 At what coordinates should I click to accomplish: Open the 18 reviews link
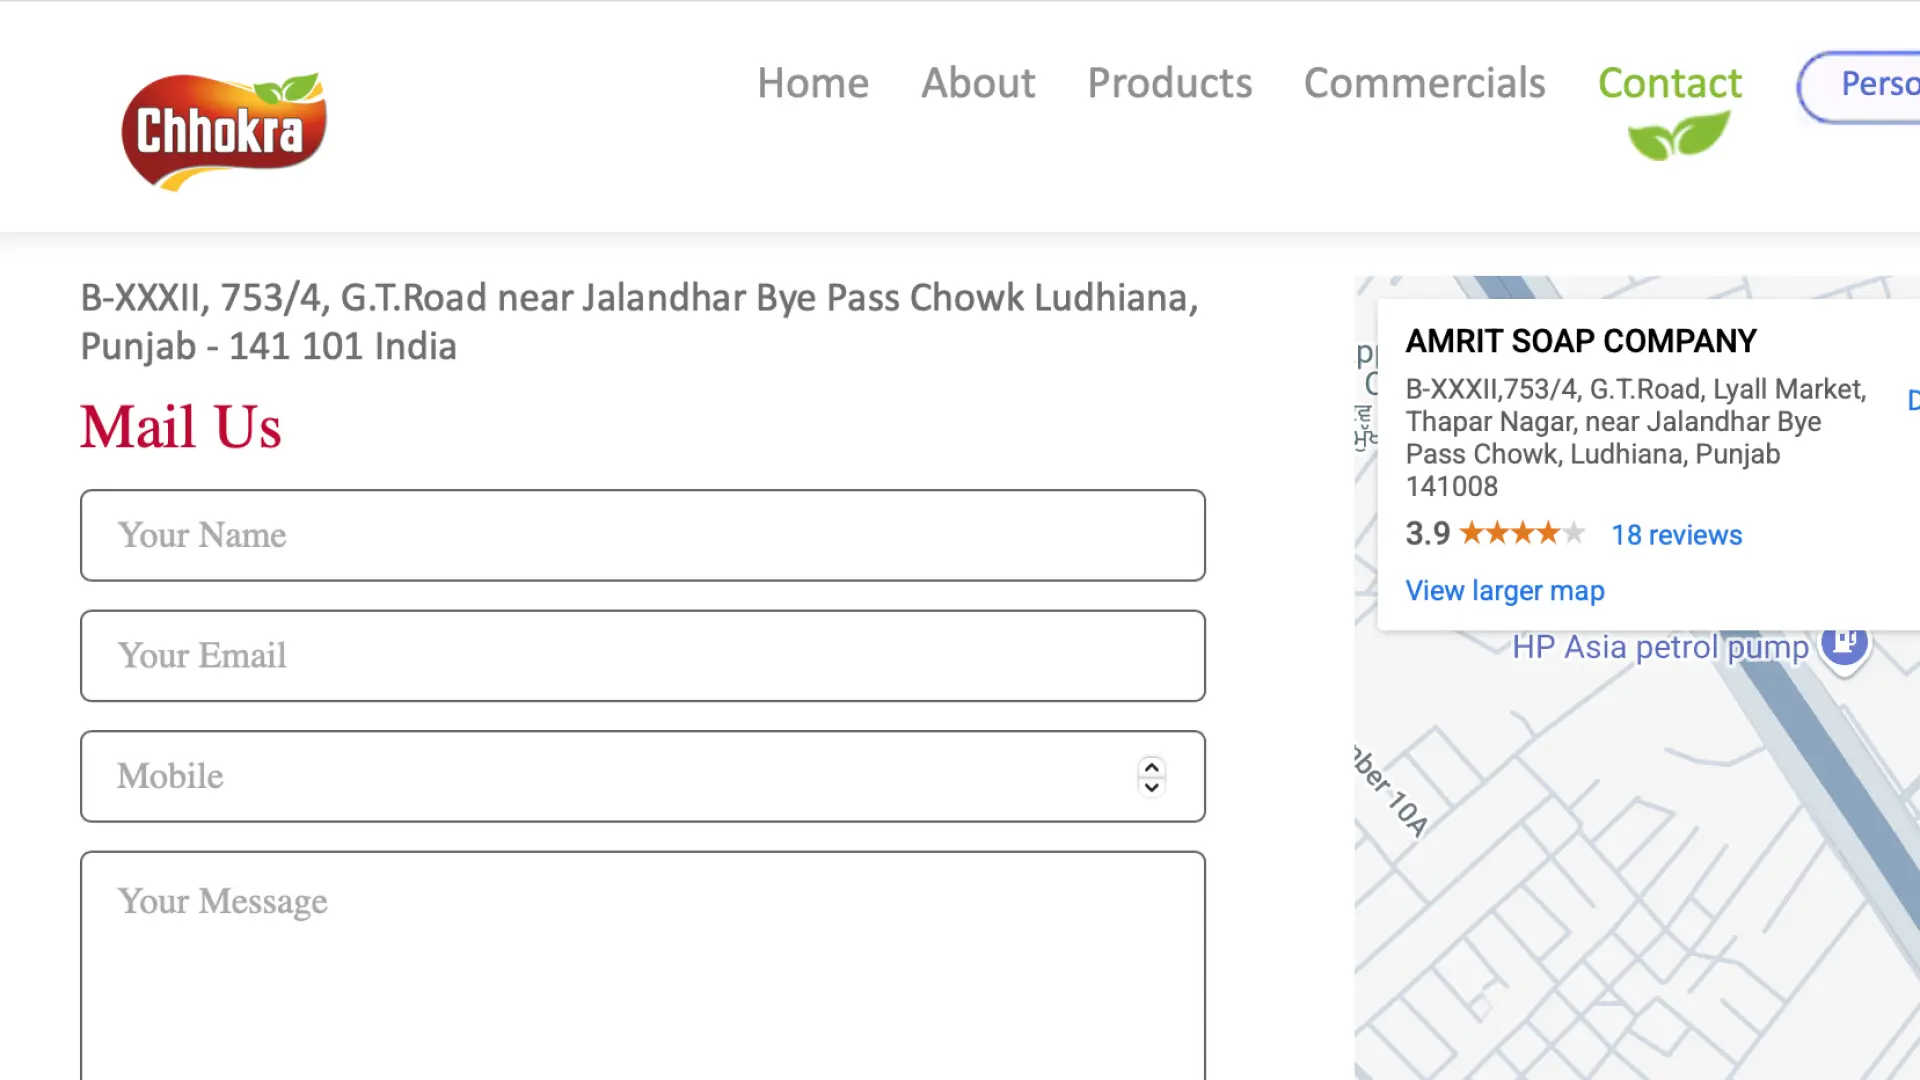coord(1676,535)
